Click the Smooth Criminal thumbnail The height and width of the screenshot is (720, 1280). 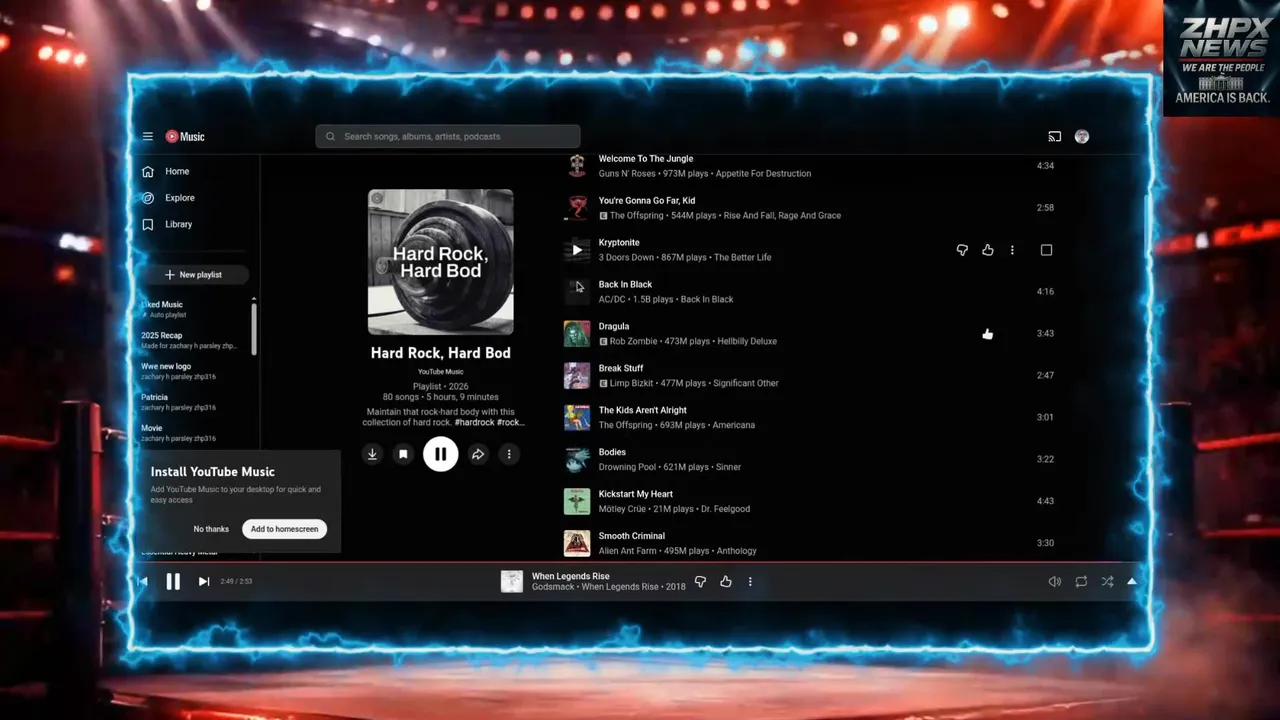click(x=577, y=544)
